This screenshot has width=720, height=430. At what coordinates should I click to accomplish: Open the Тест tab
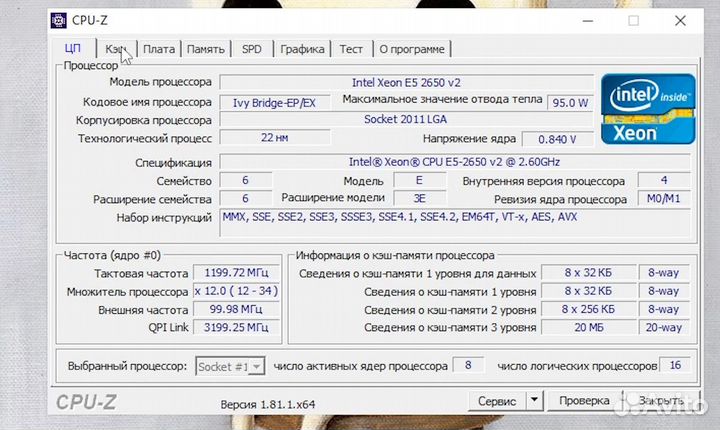click(x=351, y=49)
